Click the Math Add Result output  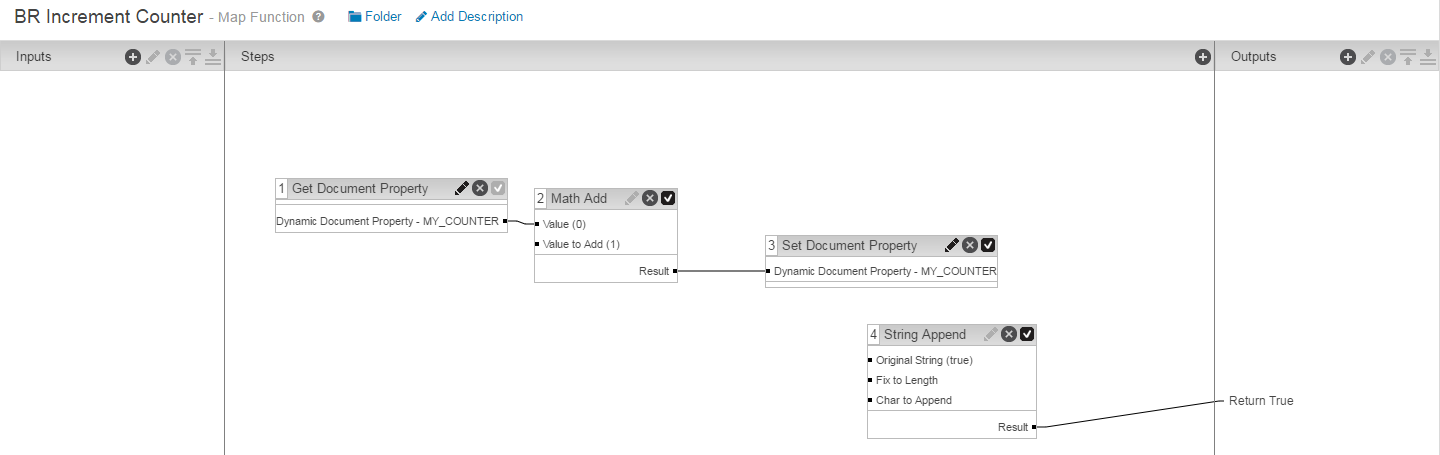coord(654,271)
